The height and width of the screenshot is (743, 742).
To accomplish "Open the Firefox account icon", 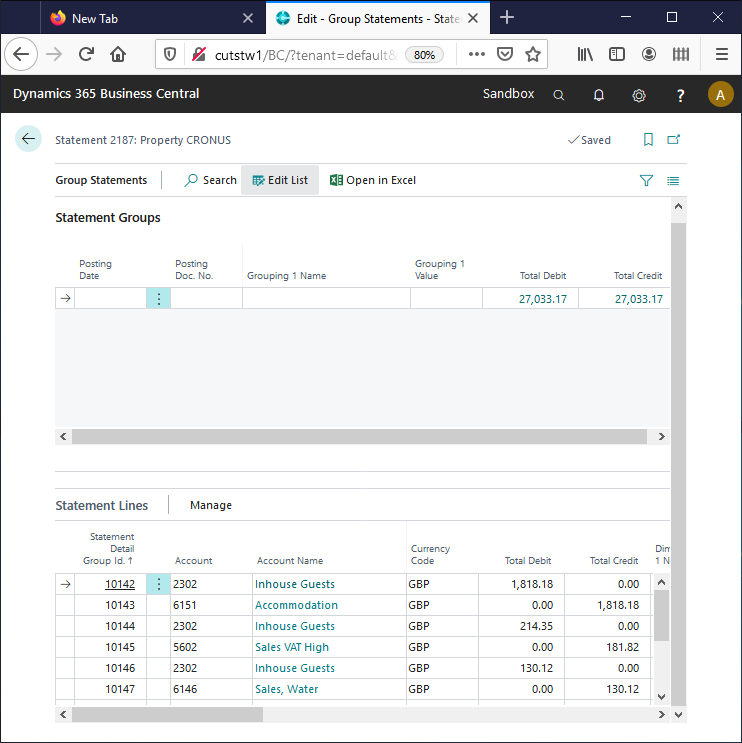I will [649, 54].
